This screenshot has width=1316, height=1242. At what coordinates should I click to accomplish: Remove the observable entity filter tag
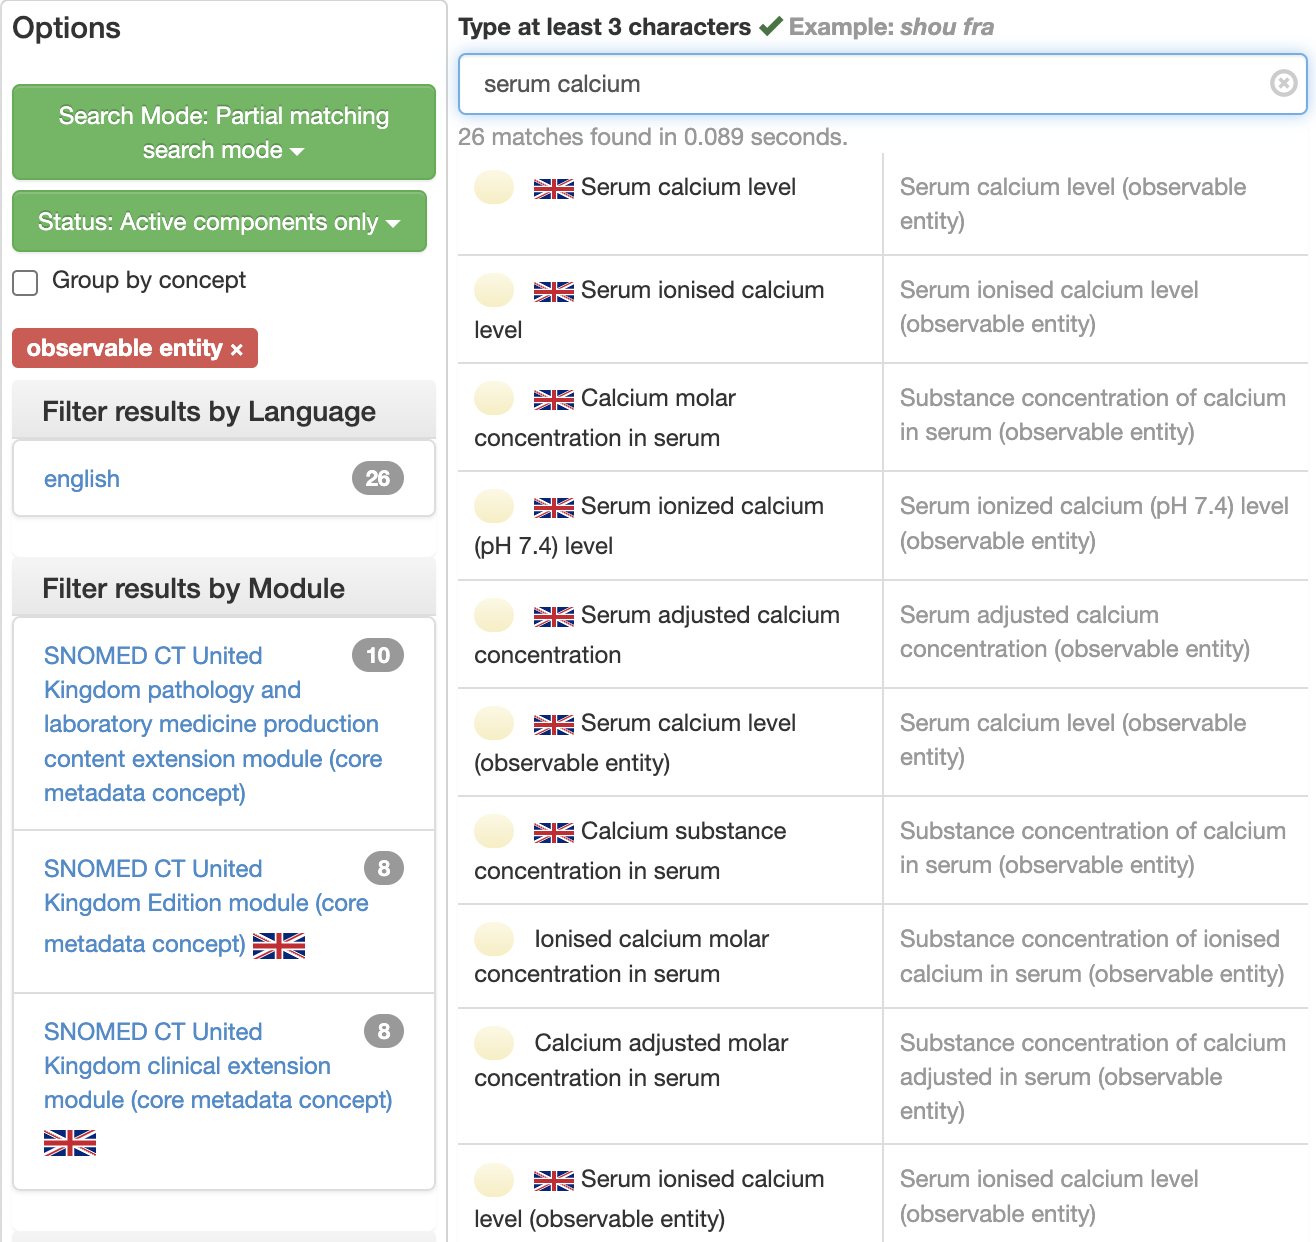point(237,349)
